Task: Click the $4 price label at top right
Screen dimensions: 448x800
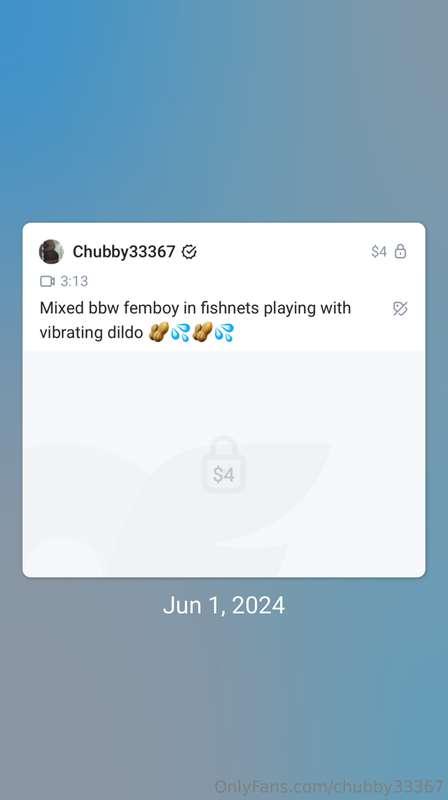Action: pos(379,252)
